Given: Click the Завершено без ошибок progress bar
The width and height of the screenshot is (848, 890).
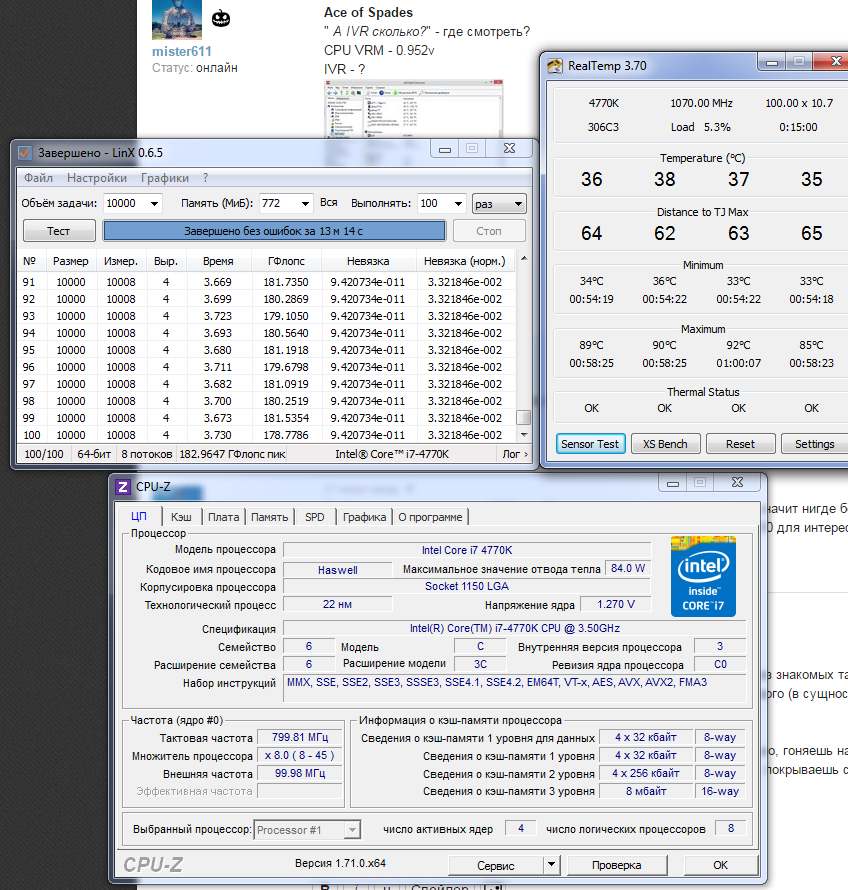Looking at the screenshot, I should coord(274,231).
